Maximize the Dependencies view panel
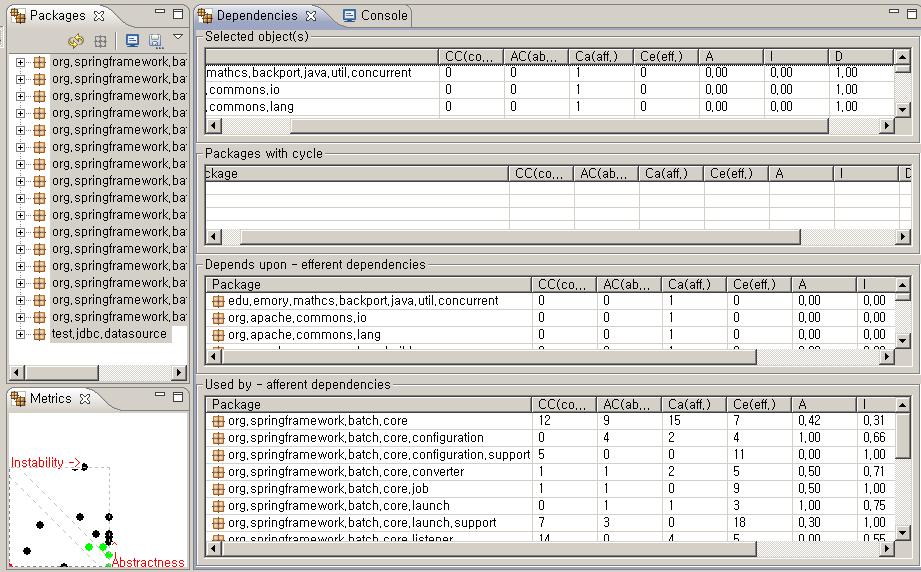 pos(912,14)
